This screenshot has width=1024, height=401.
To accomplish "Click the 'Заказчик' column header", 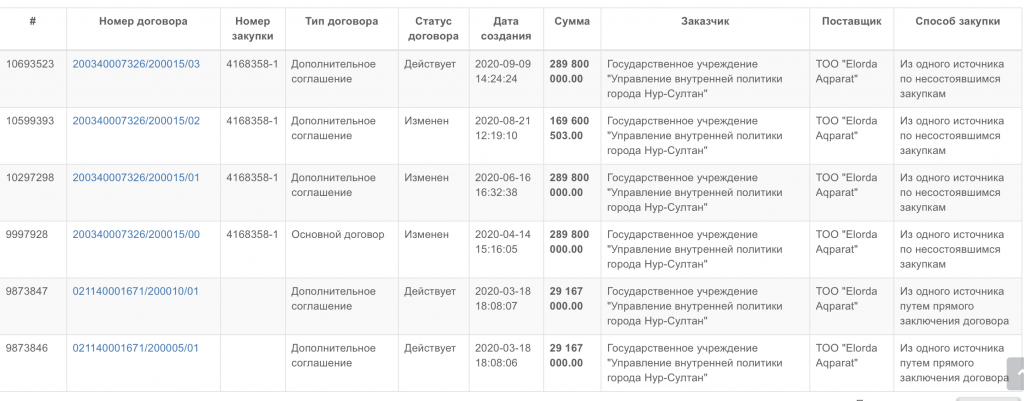I will point(705,22).
